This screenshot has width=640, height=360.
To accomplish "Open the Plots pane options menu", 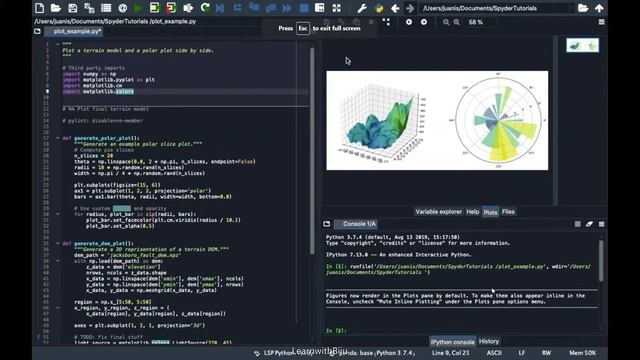I will pos(601,22).
